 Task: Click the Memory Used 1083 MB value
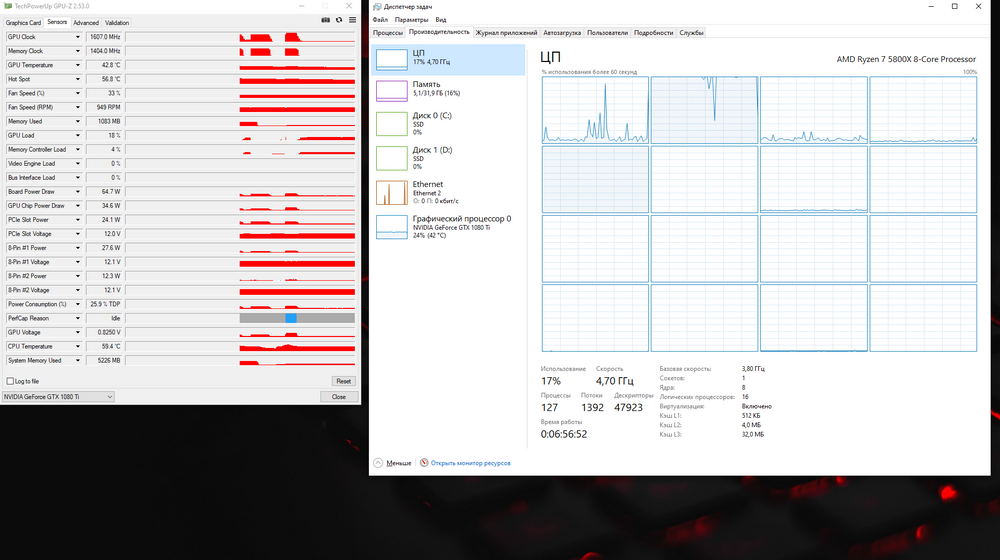[104, 121]
